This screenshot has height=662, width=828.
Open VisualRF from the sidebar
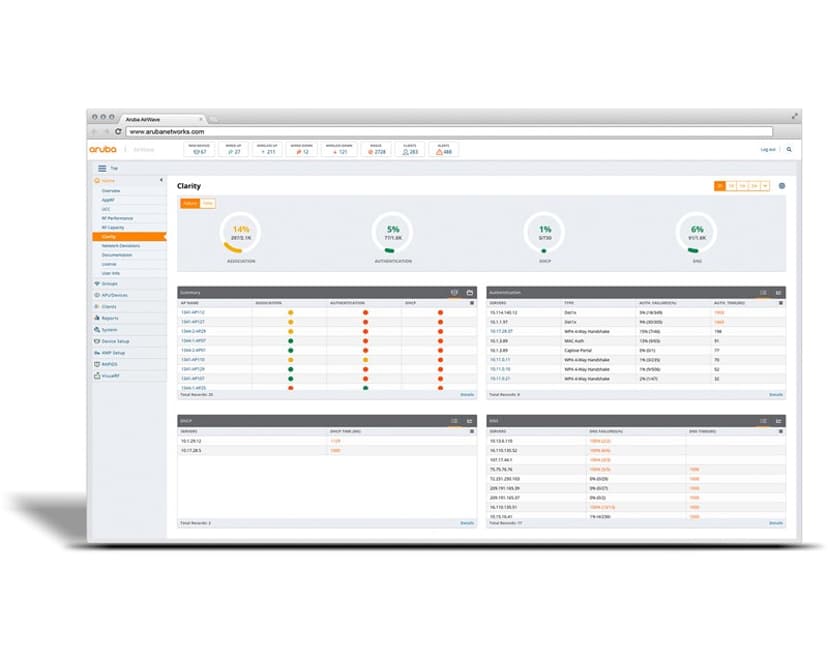(x=111, y=376)
